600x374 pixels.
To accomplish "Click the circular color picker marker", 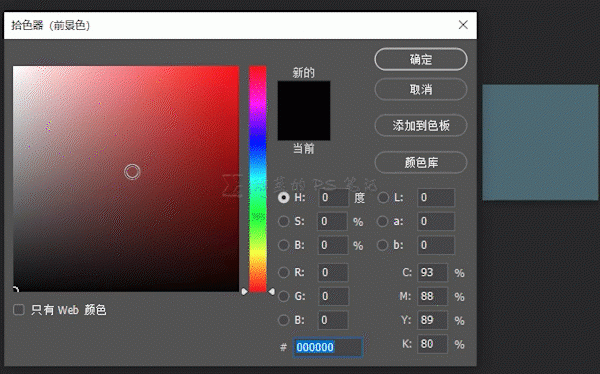I will tap(132, 172).
